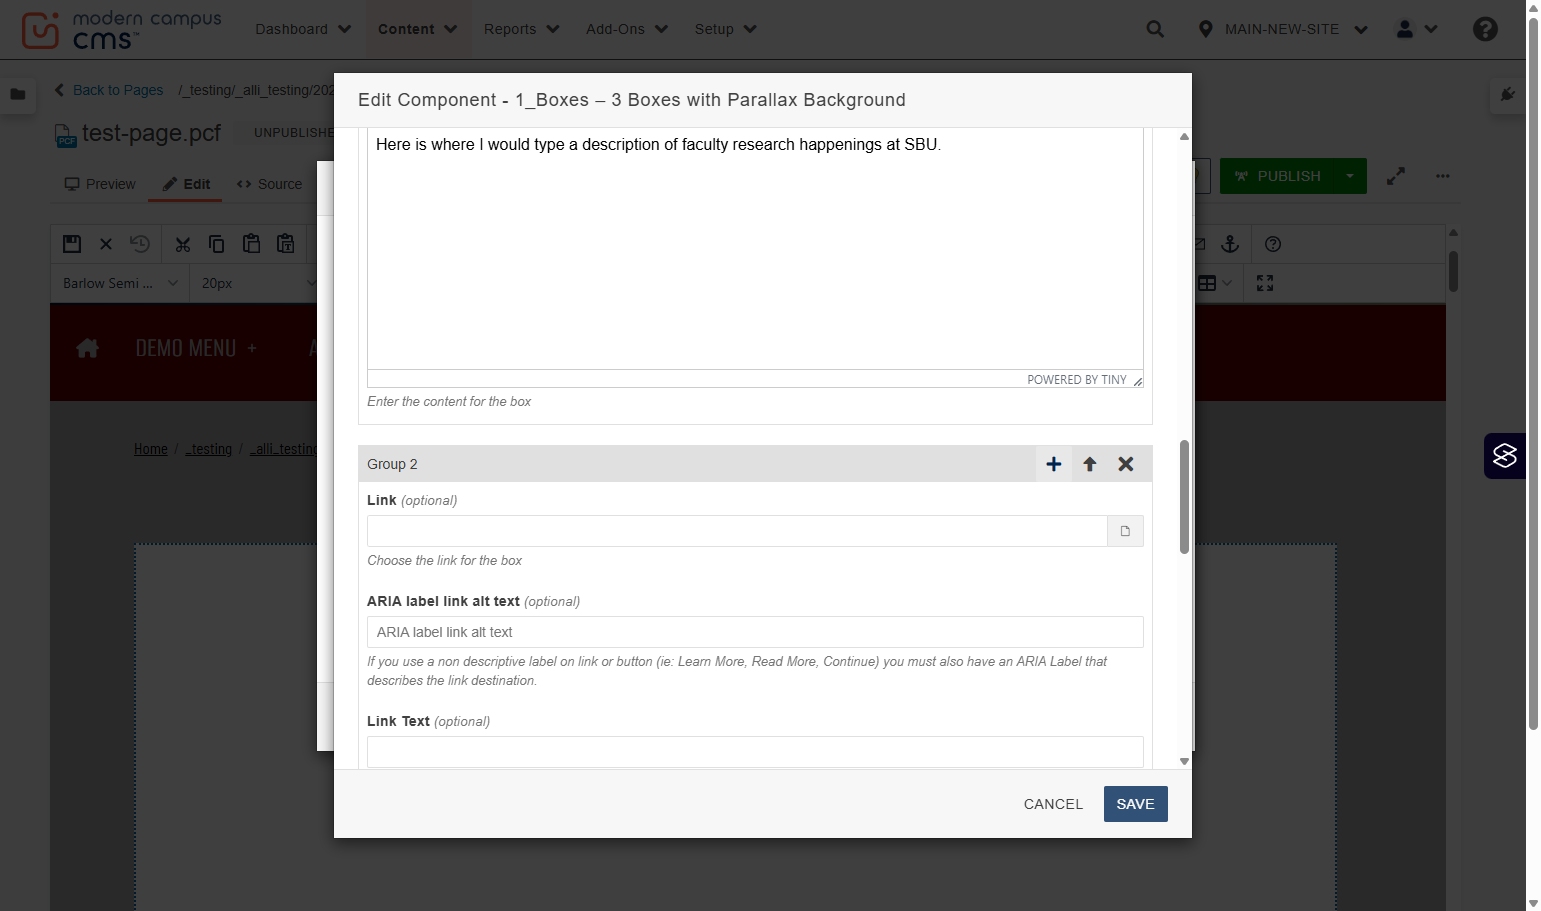Open the Publish button dropdown arrow
Viewport: 1541px width, 911px height.
pos(1350,176)
